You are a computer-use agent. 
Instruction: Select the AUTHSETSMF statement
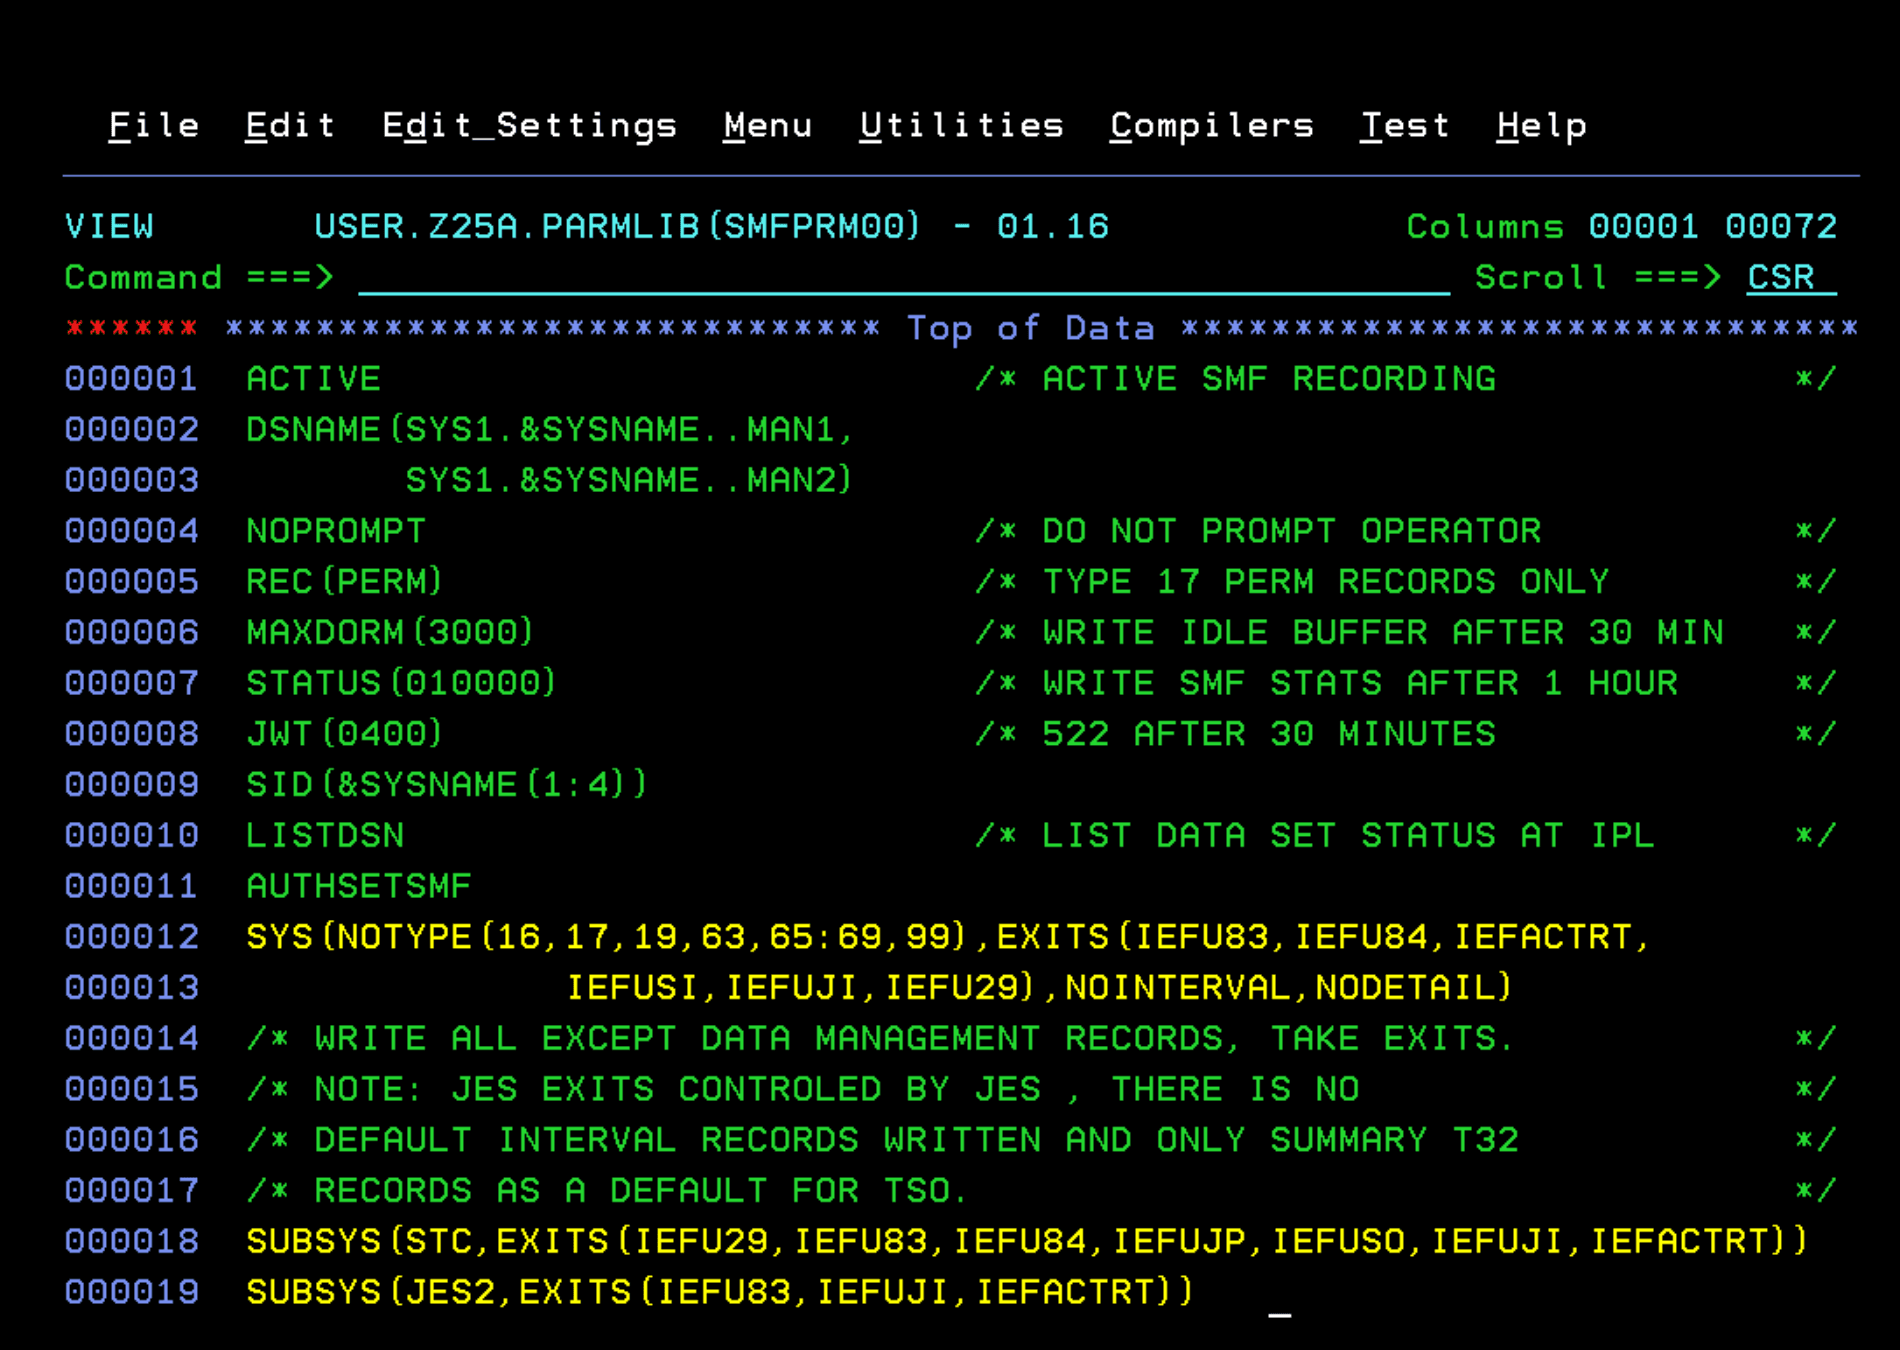359,885
